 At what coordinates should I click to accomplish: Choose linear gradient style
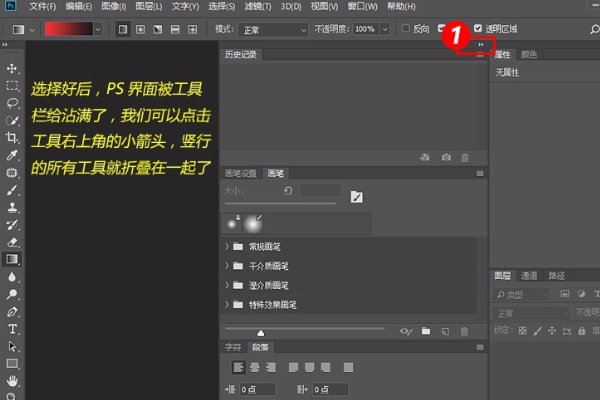[x=123, y=29]
